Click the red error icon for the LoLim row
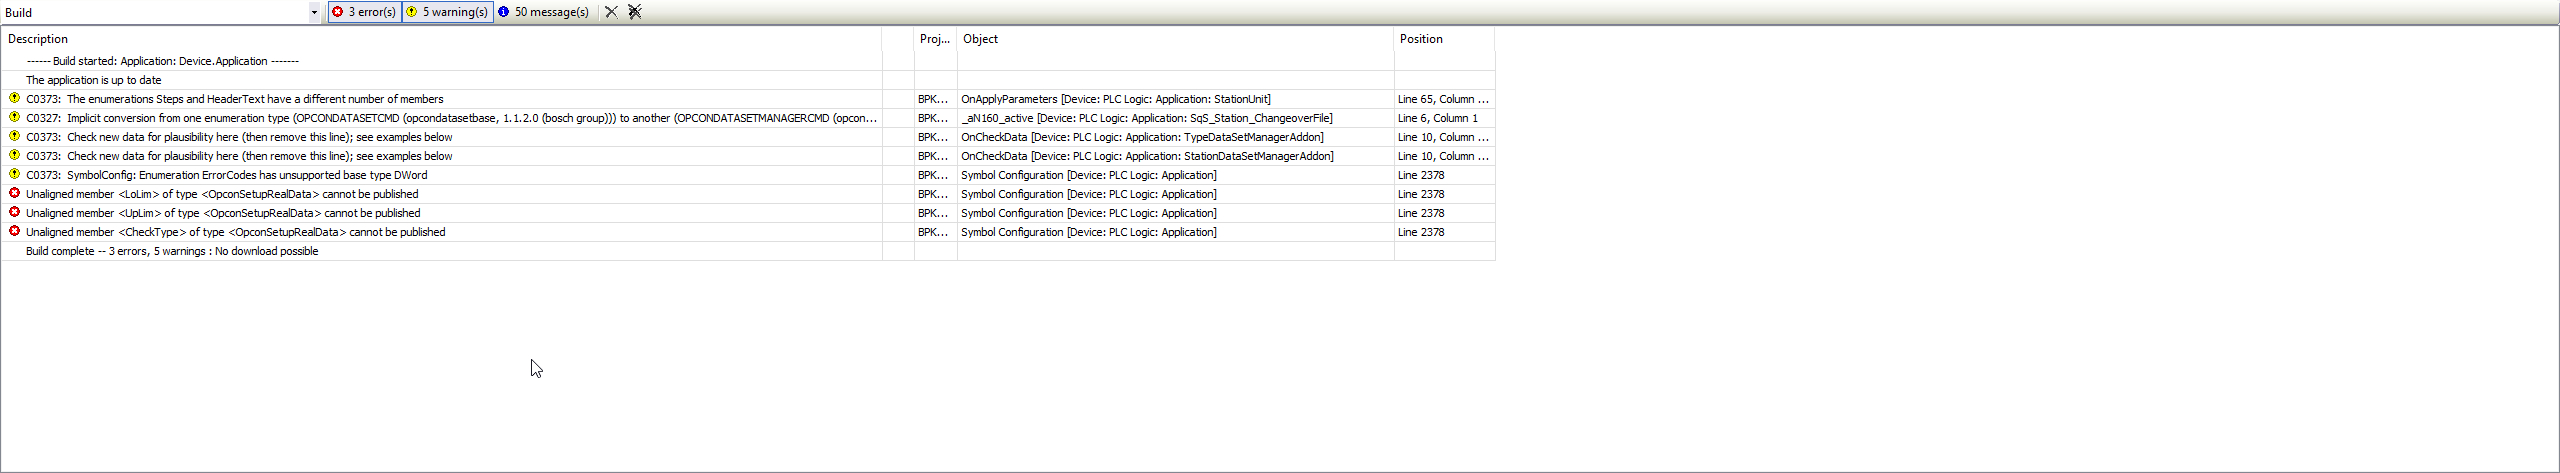 [14, 193]
